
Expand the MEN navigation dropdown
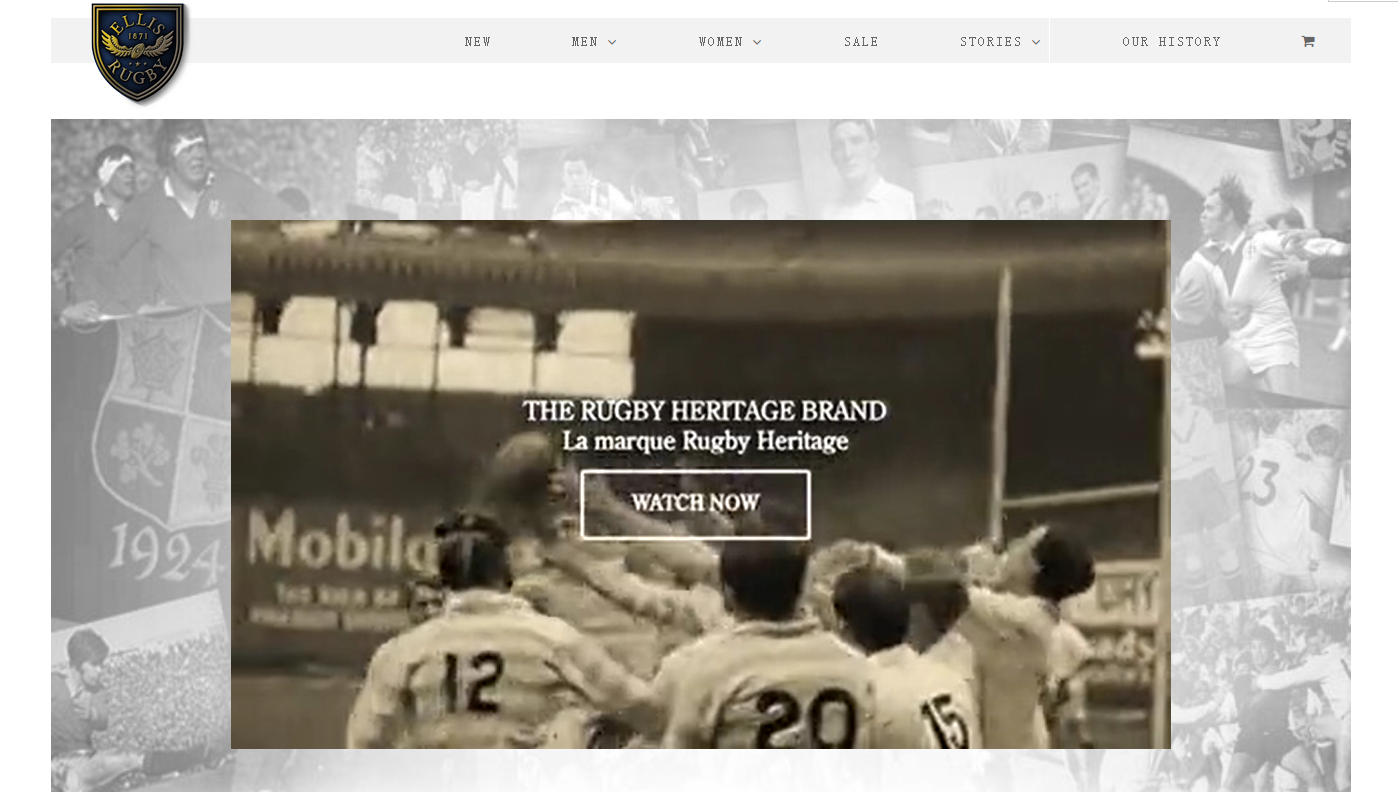coord(585,41)
